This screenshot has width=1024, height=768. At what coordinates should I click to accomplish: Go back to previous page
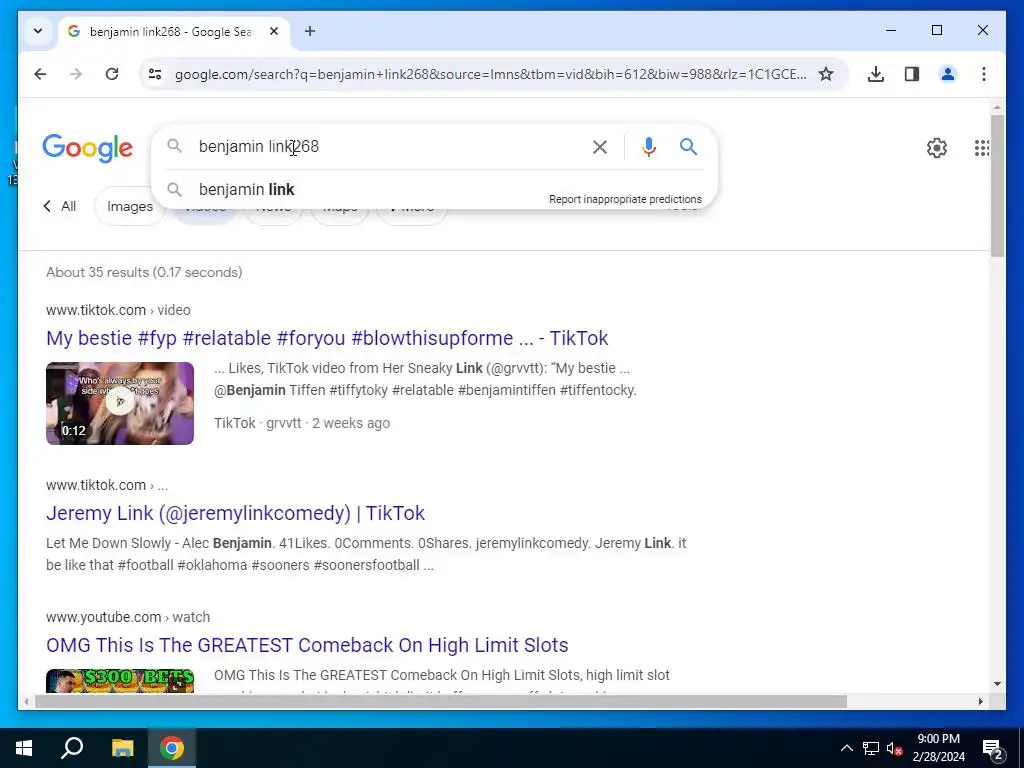pyautogui.click(x=40, y=74)
